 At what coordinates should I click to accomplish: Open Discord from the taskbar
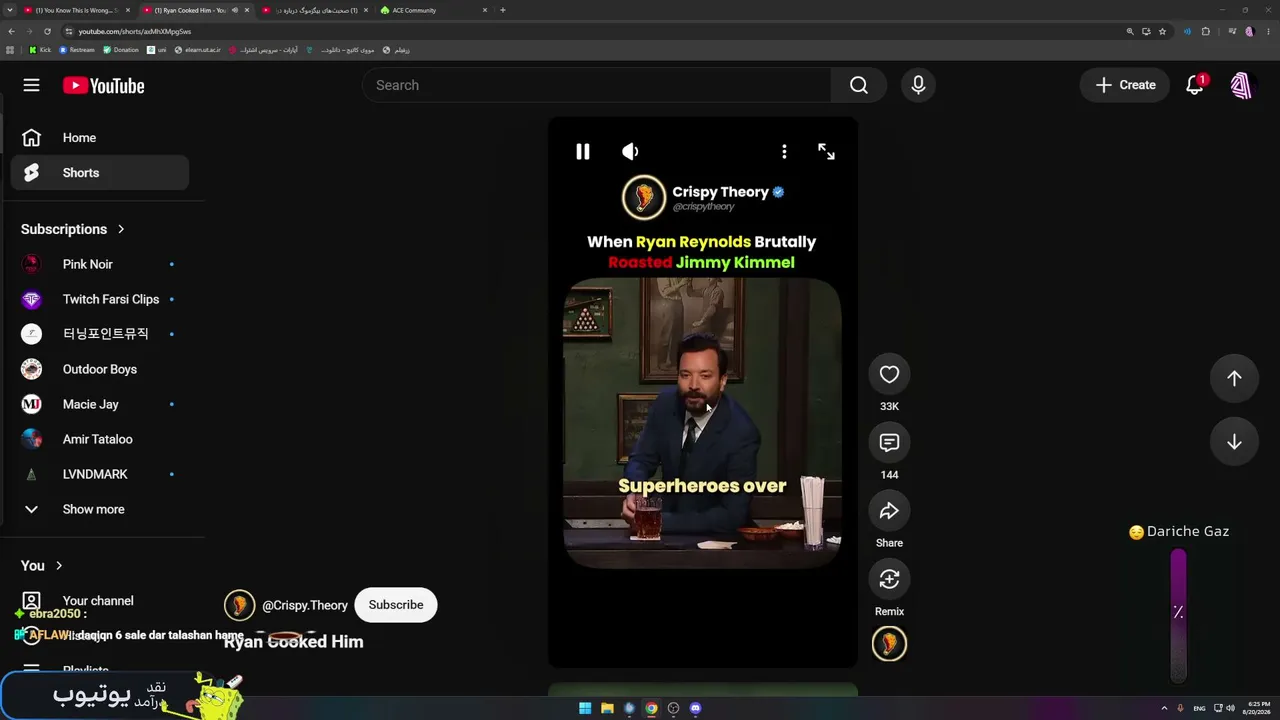pos(695,708)
